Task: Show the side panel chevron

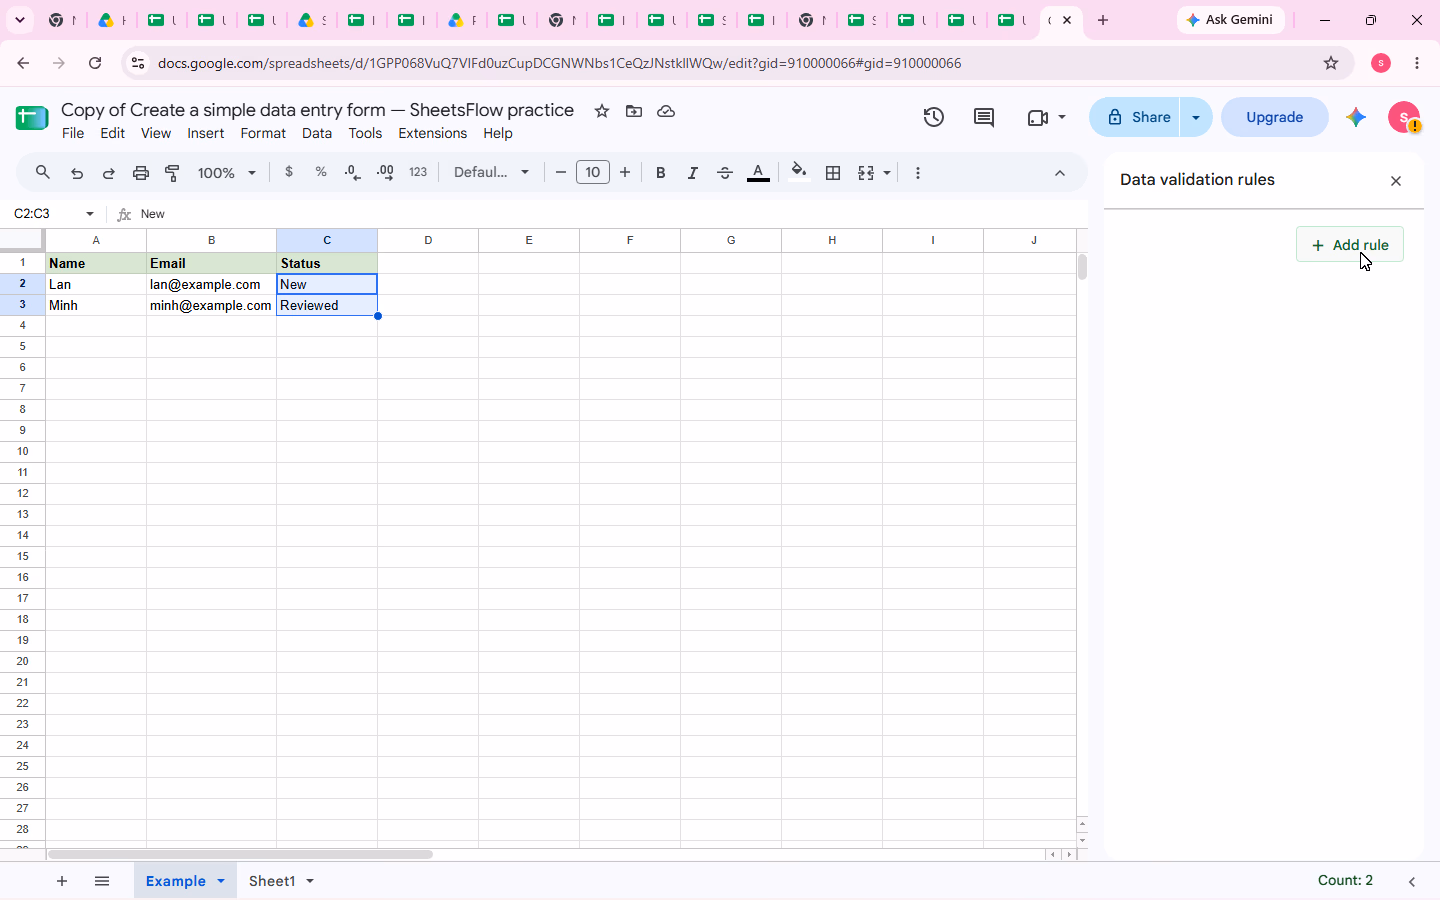Action: tap(1412, 881)
